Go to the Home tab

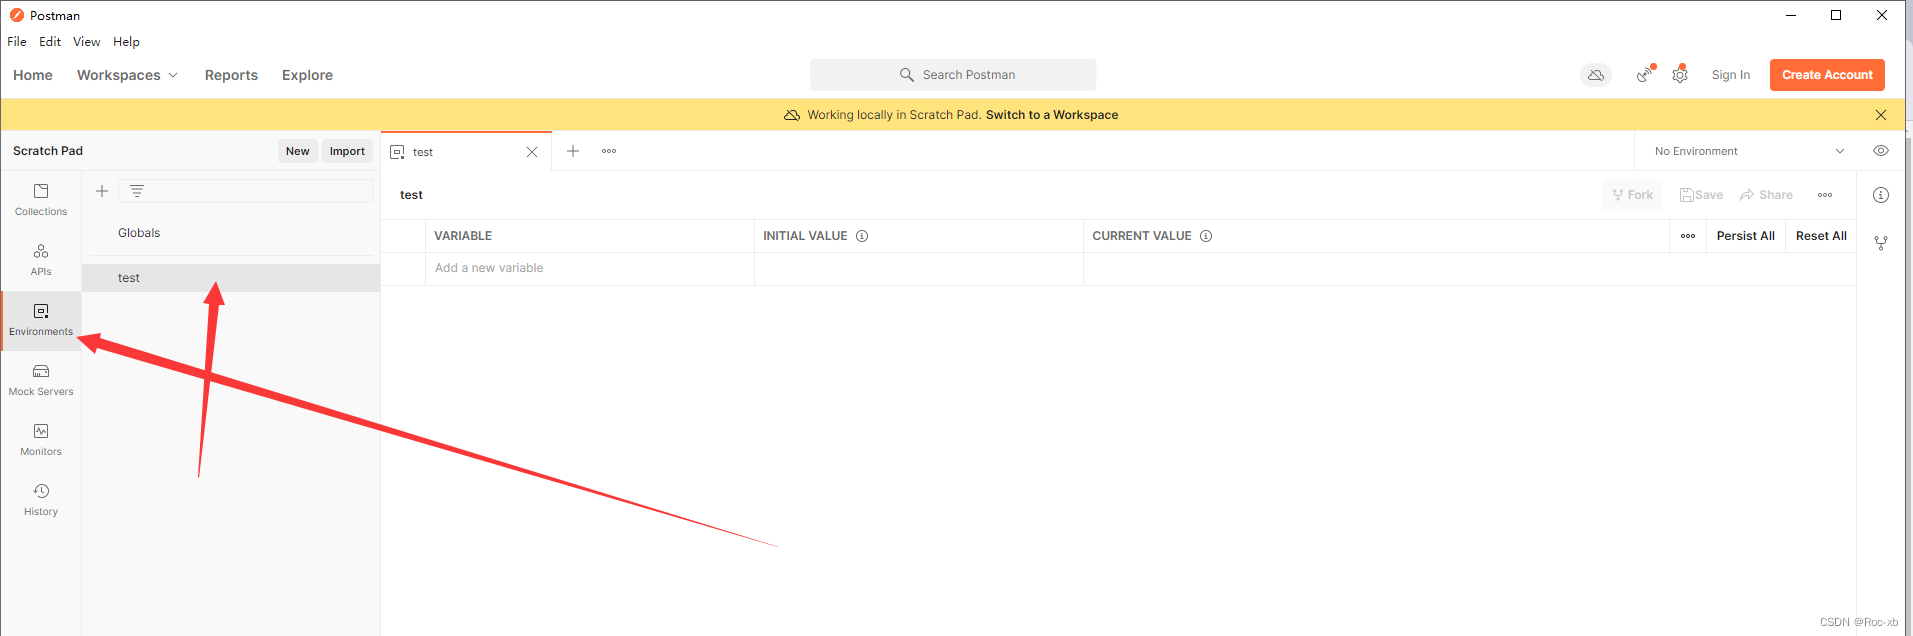tap(33, 75)
